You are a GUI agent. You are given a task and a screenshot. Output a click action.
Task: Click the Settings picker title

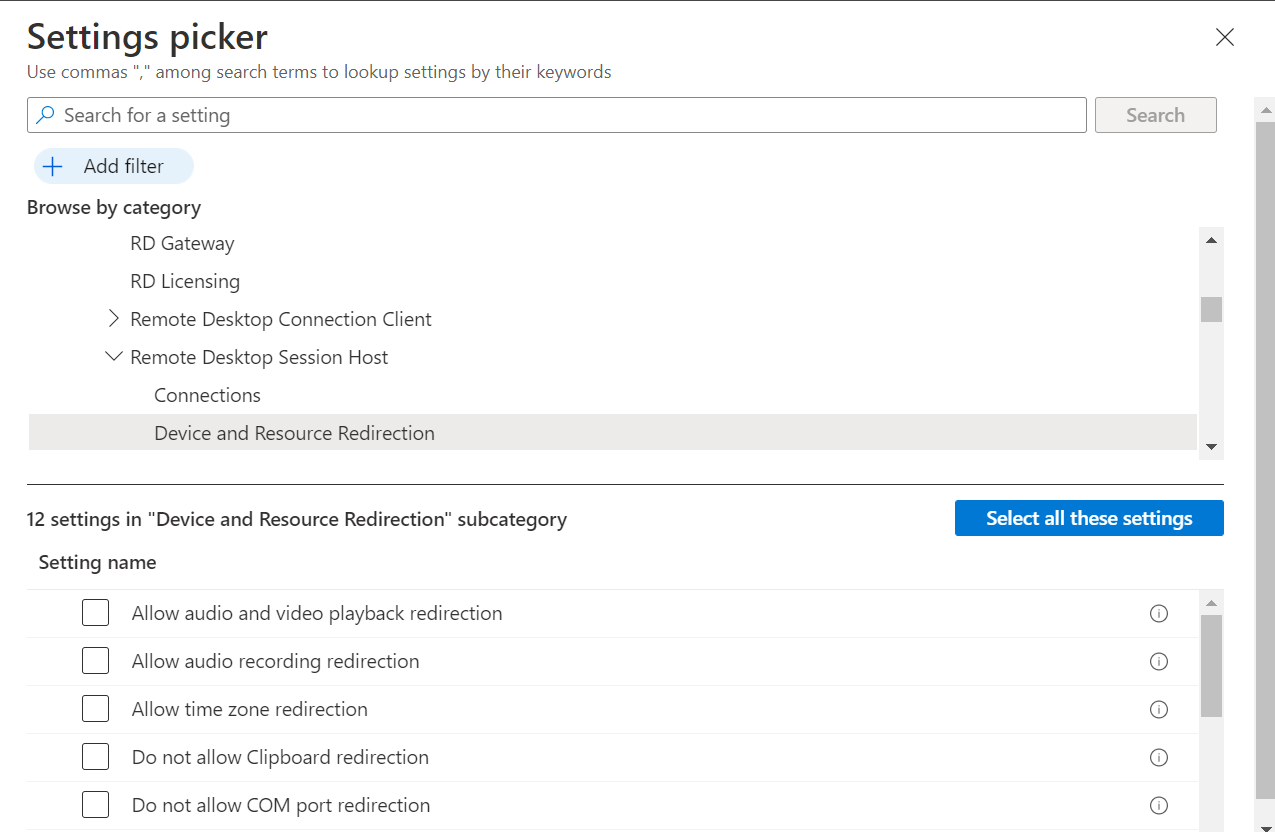click(x=147, y=37)
